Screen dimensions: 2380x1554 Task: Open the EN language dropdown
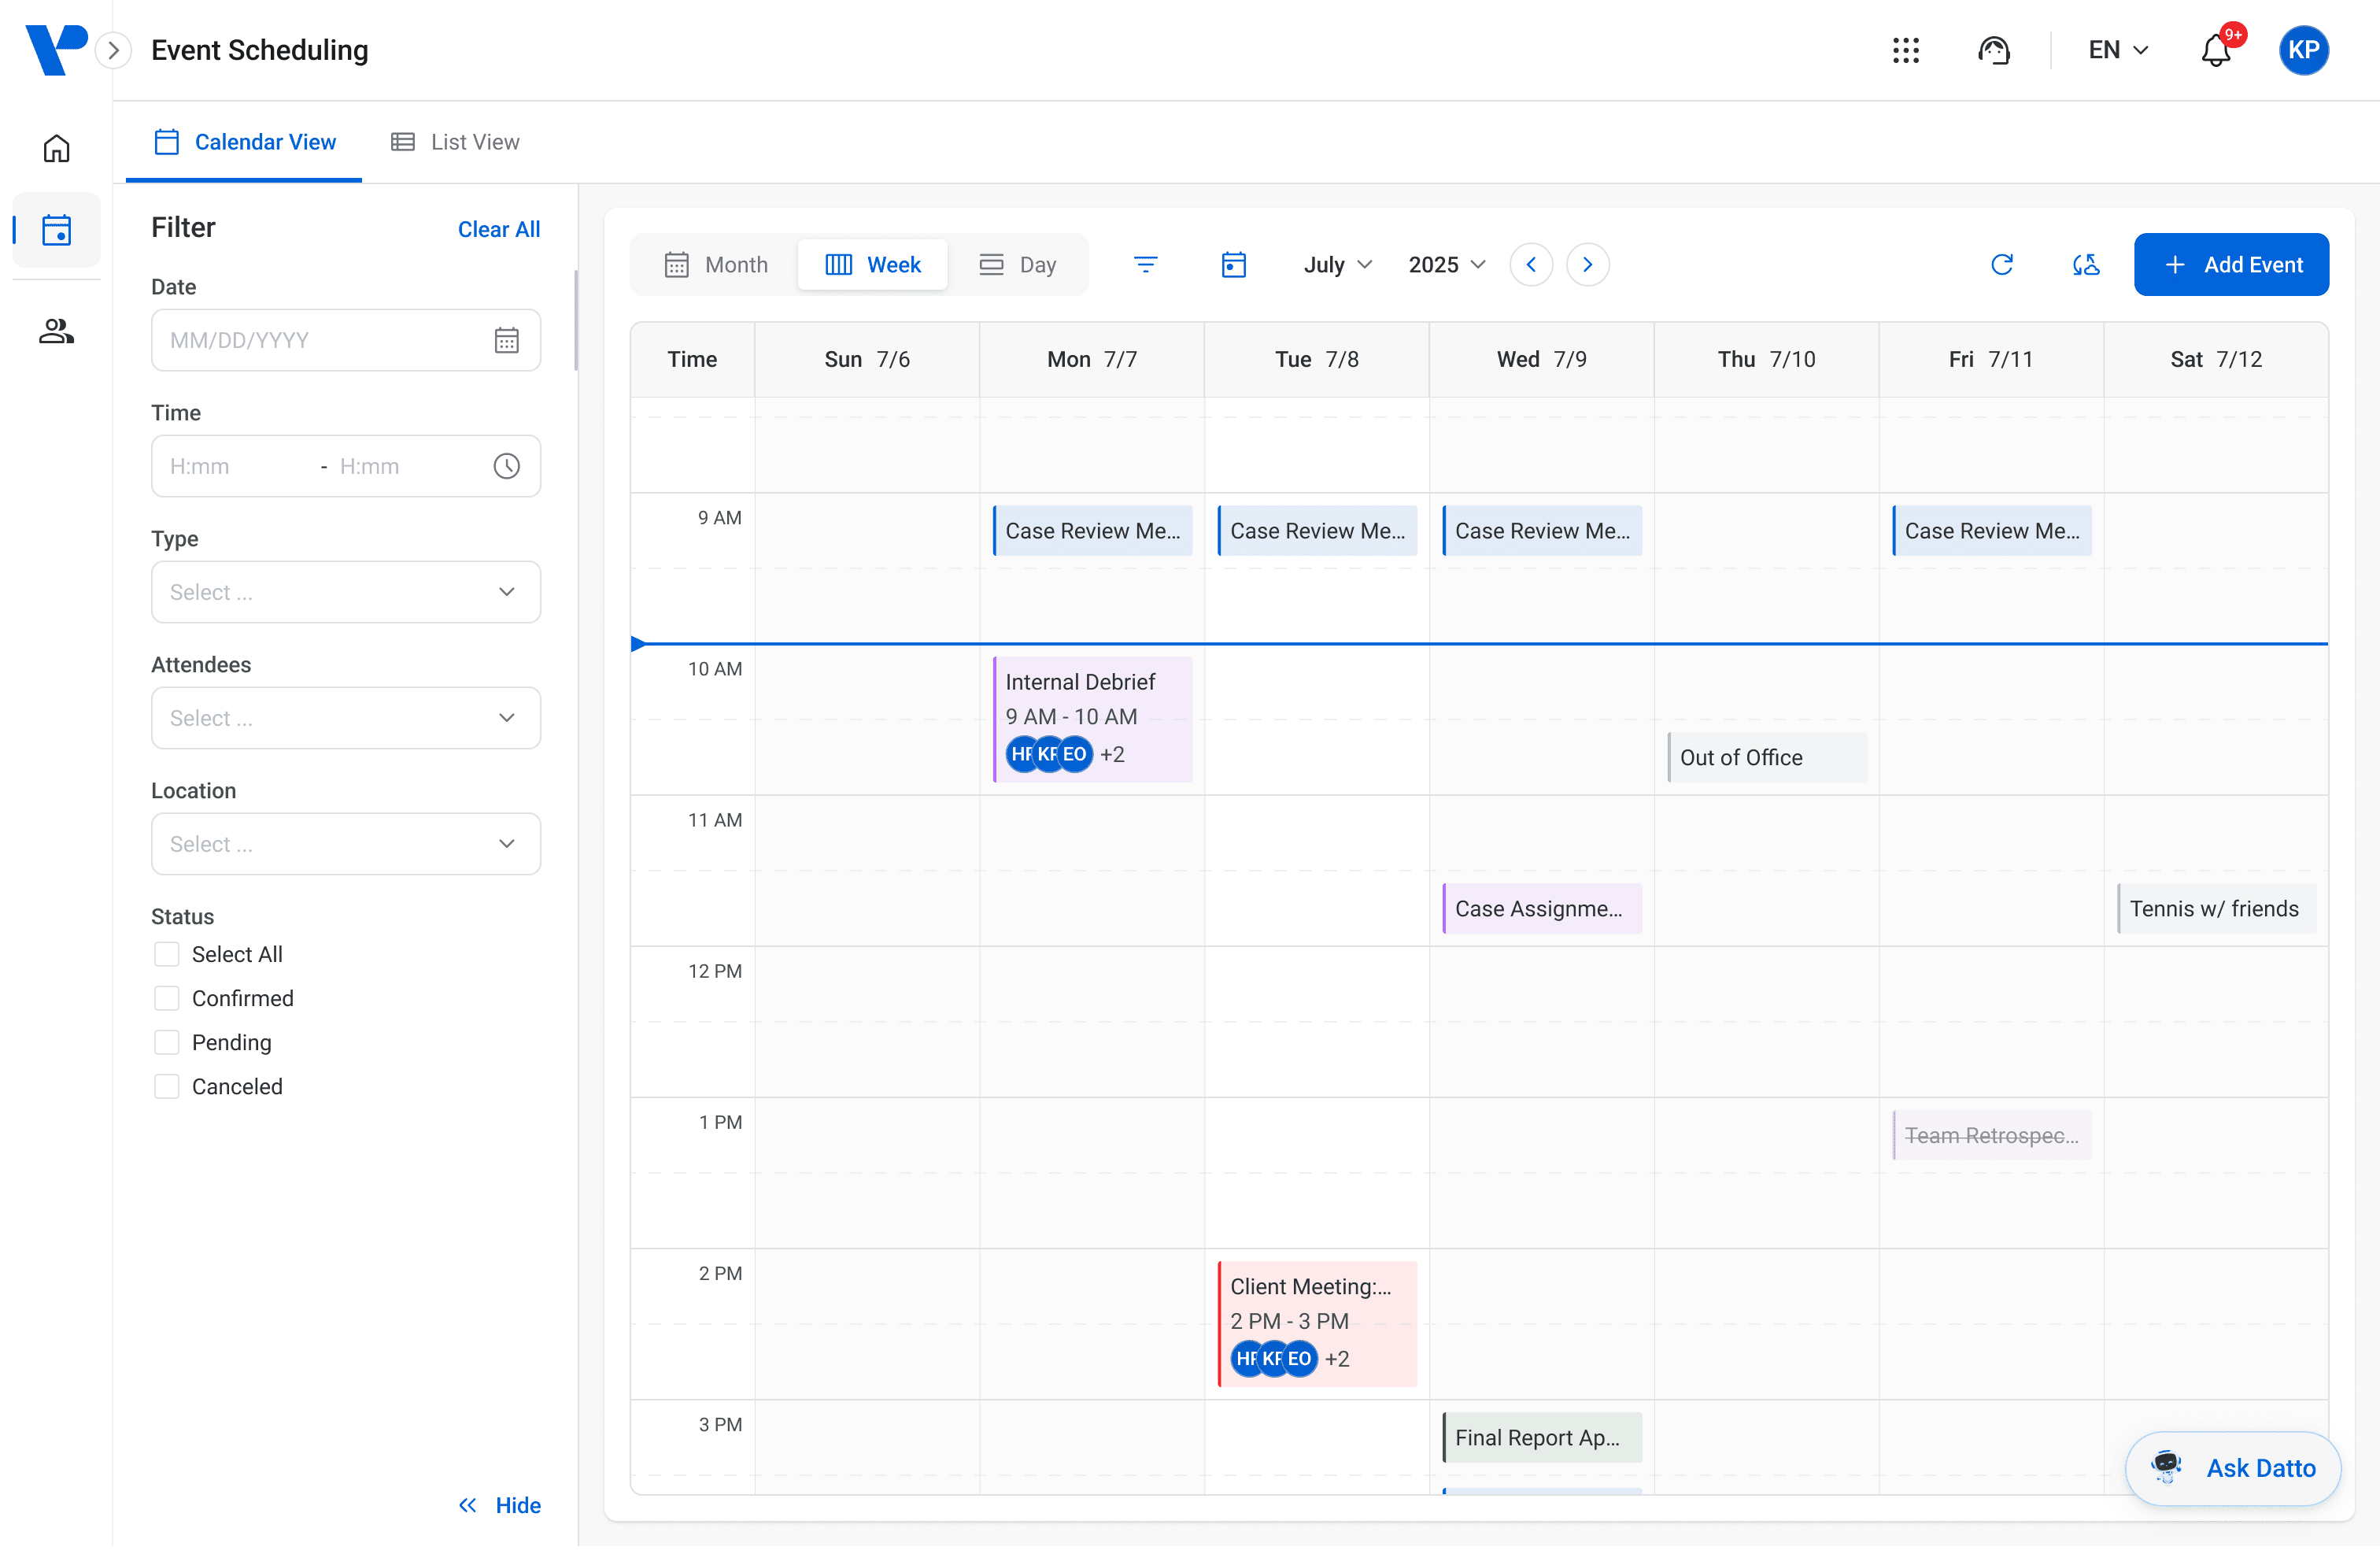(x=2117, y=50)
